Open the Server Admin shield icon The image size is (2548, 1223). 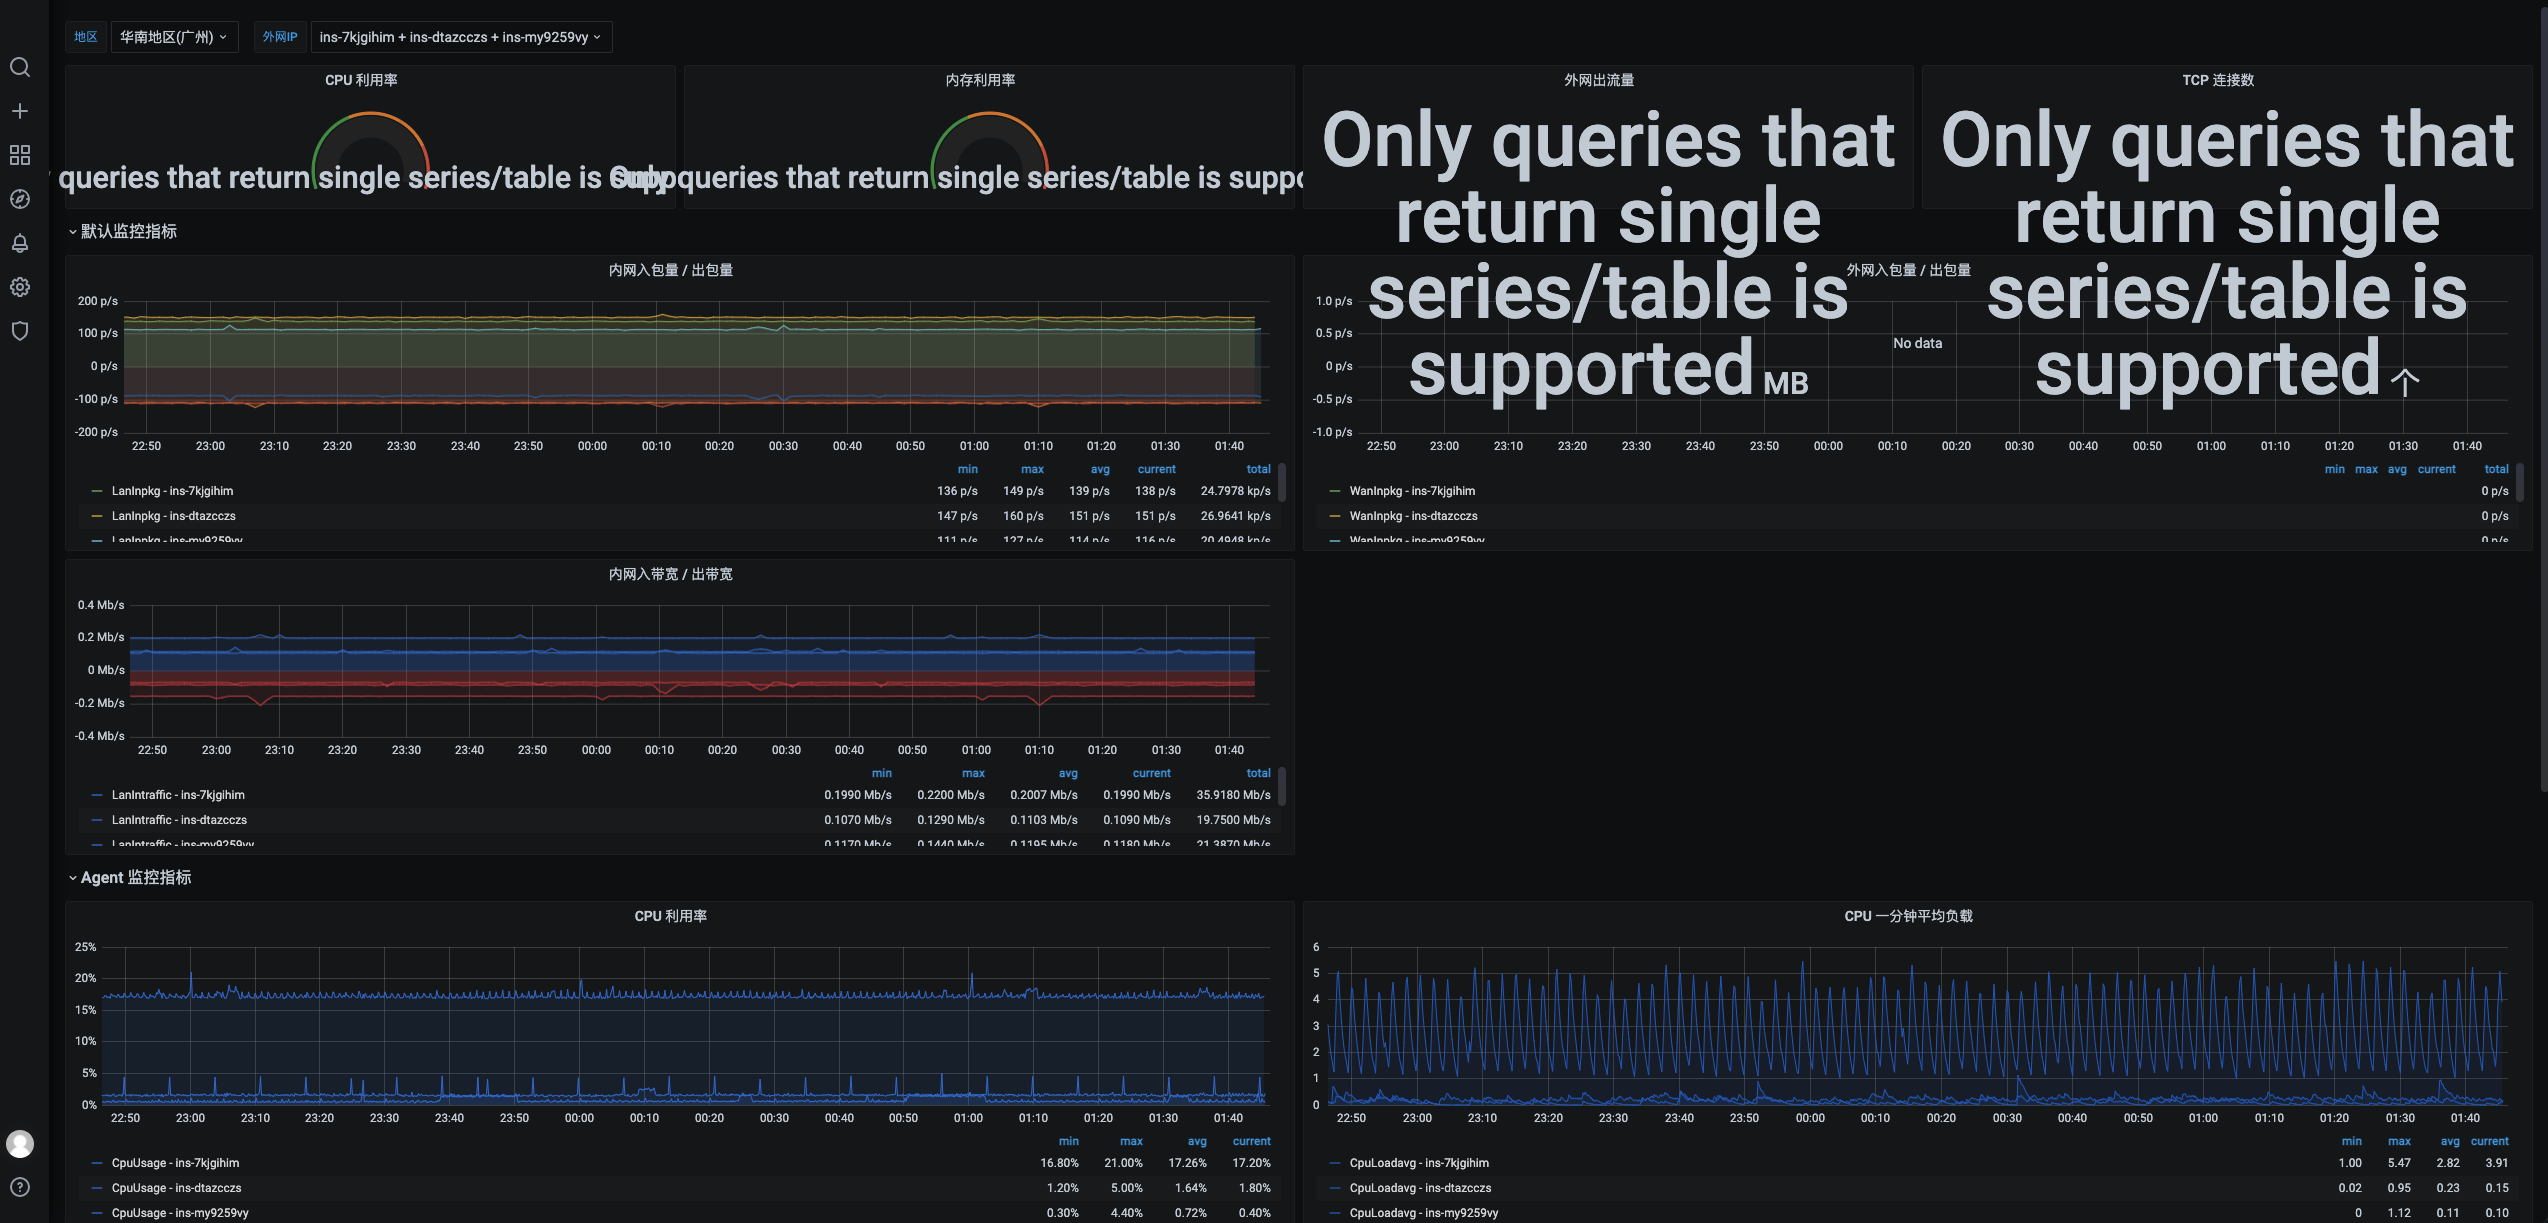[x=20, y=331]
